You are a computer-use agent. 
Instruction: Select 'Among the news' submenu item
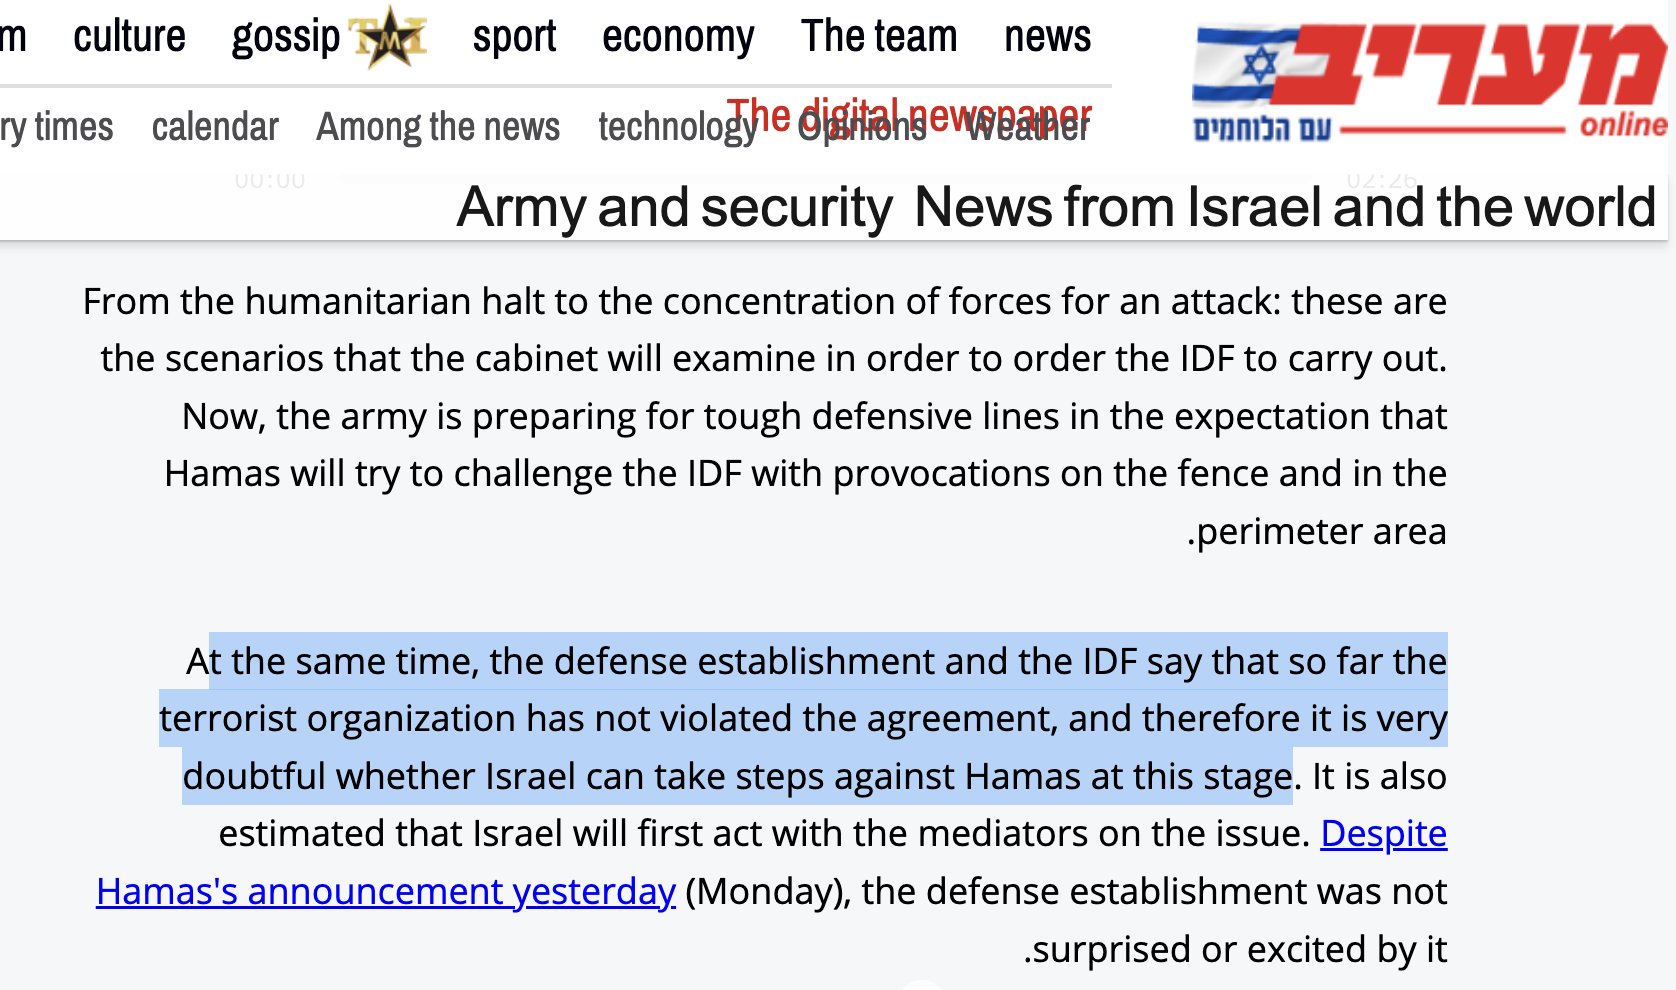point(438,127)
